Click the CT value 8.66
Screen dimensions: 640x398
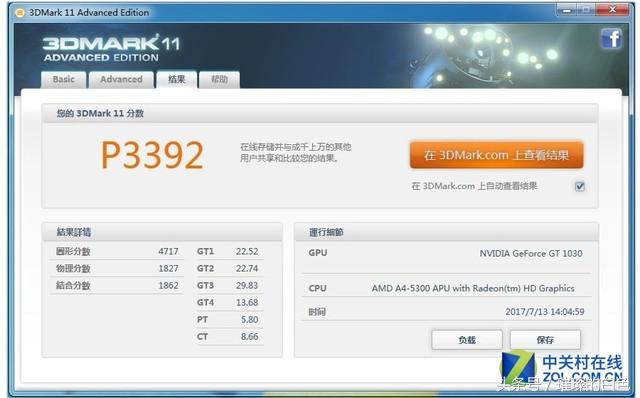click(249, 337)
